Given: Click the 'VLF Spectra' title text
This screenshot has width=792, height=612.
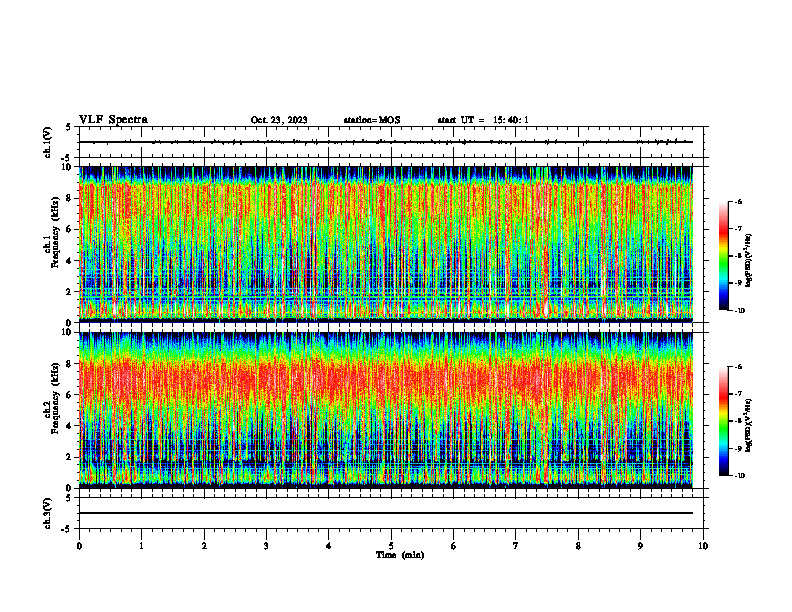Looking at the screenshot, I should (113, 120).
